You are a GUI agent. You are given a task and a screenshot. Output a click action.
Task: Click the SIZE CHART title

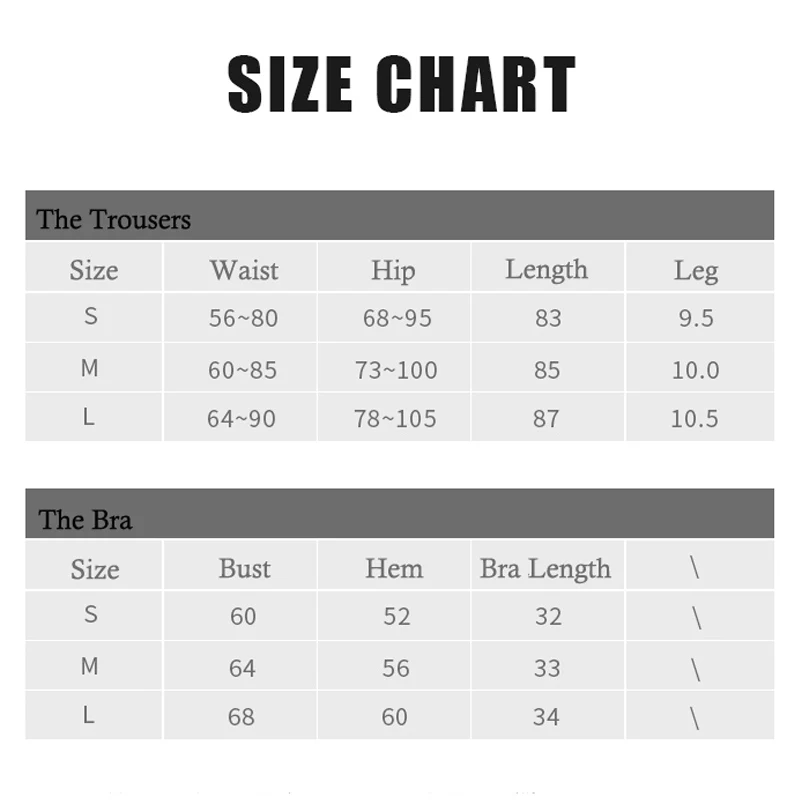click(x=401, y=84)
